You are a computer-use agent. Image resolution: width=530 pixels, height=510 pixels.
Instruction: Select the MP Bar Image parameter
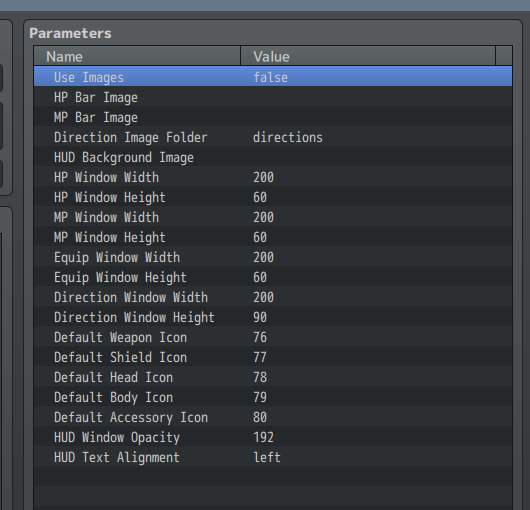point(273,117)
